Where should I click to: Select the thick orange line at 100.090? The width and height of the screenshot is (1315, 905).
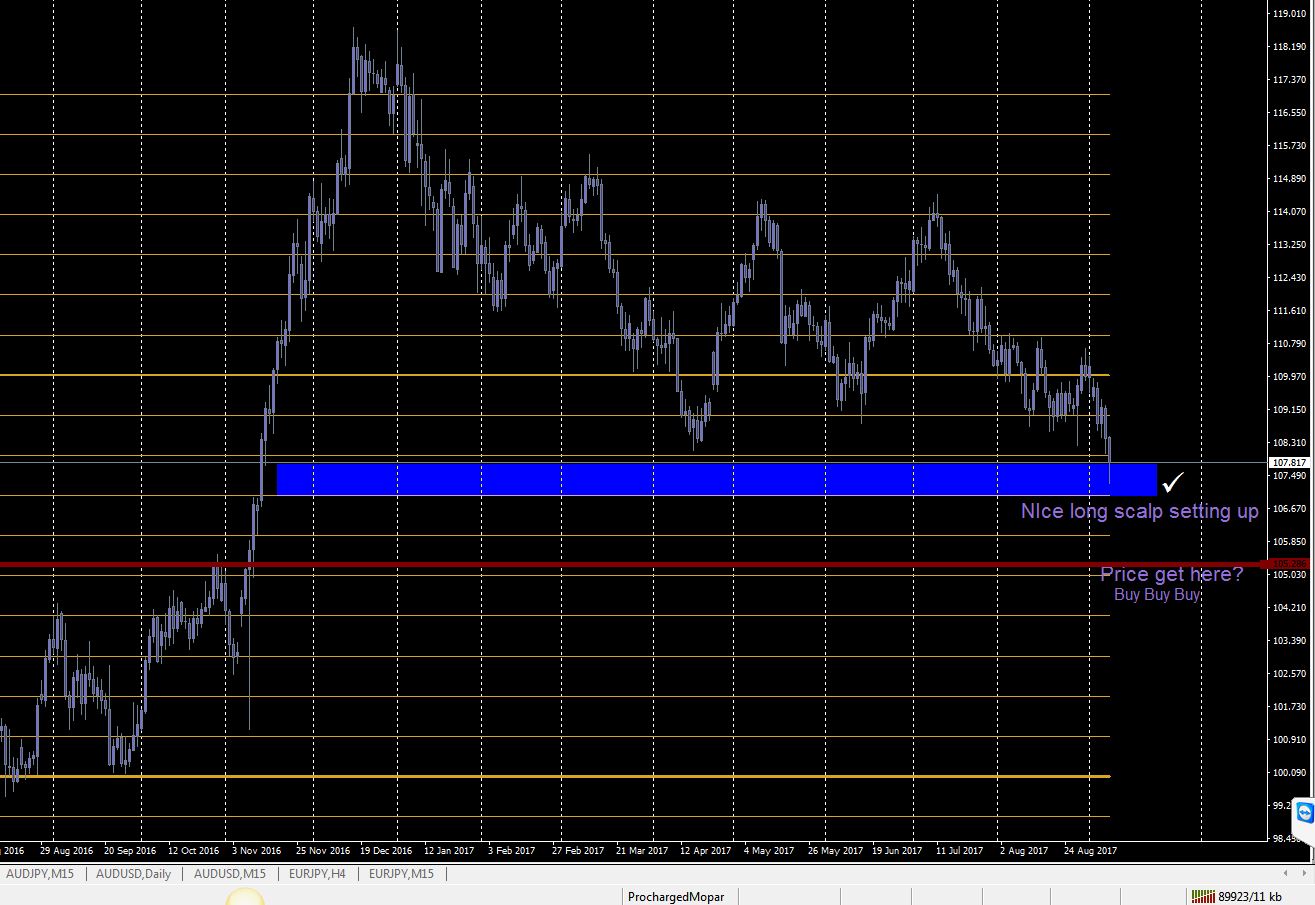click(555, 776)
